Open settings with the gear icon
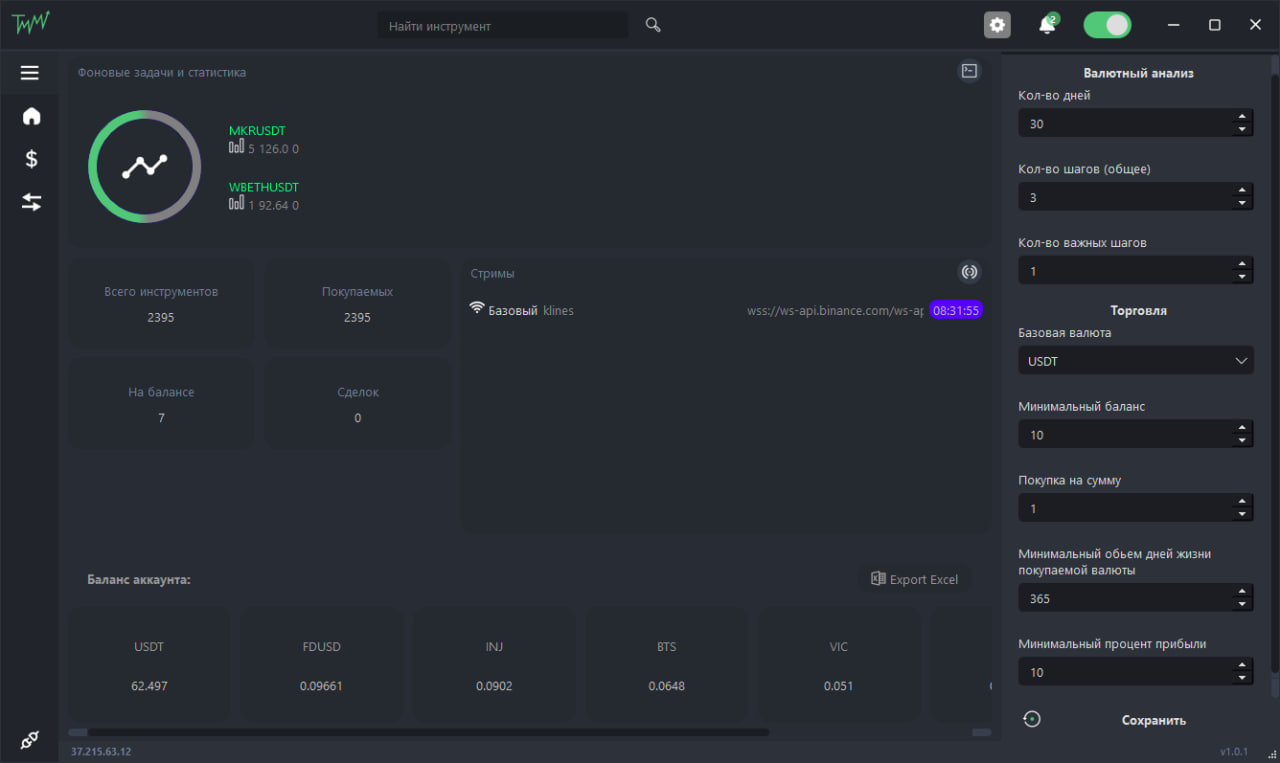This screenshot has width=1280, height=763. [x=997, y=25]
